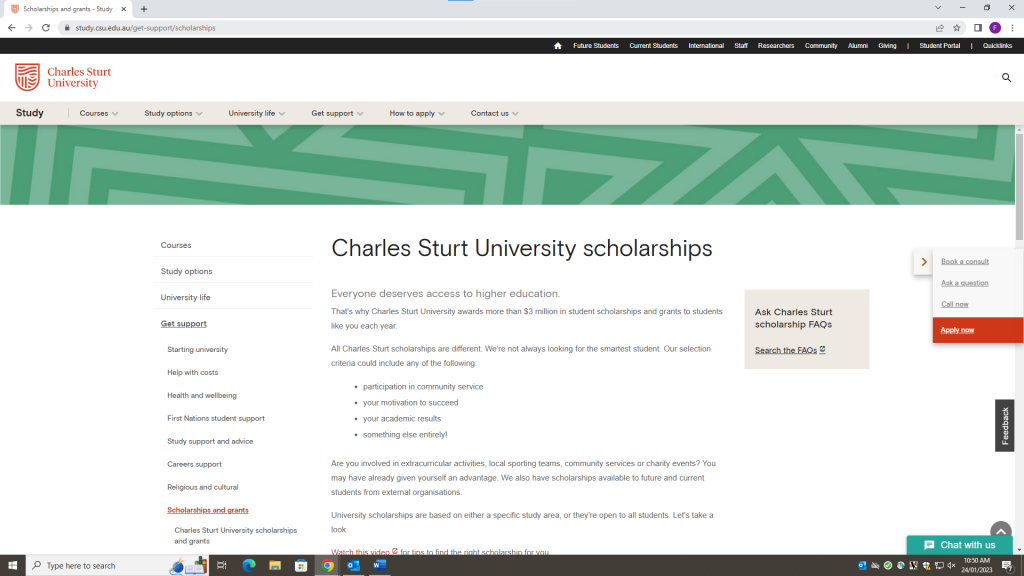Switch to Outlook on taskbar
The height and width of the screenshot is (576, 1024).
pos(353,566)
